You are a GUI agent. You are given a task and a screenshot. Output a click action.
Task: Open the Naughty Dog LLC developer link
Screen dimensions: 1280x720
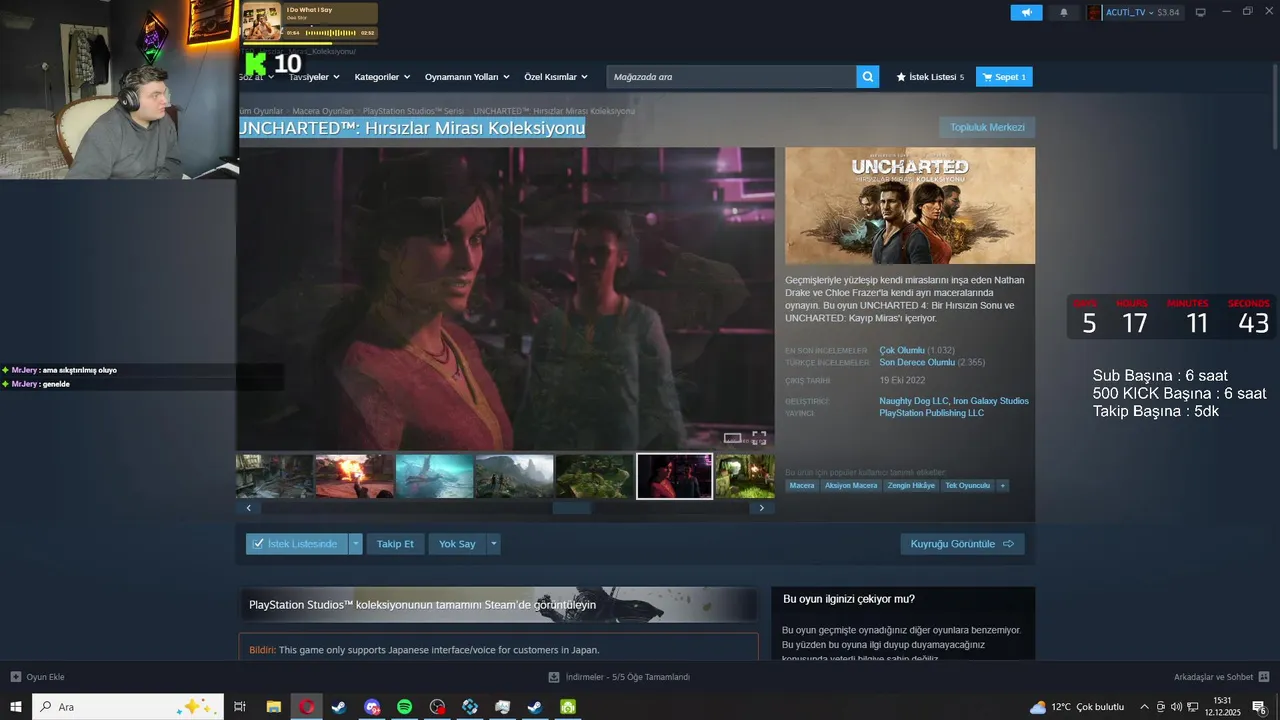point(914,401)
